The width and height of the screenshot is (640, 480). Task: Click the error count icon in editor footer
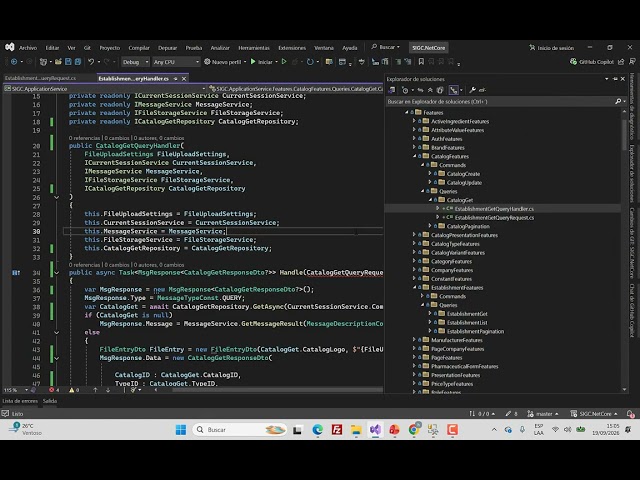point(51,390)
